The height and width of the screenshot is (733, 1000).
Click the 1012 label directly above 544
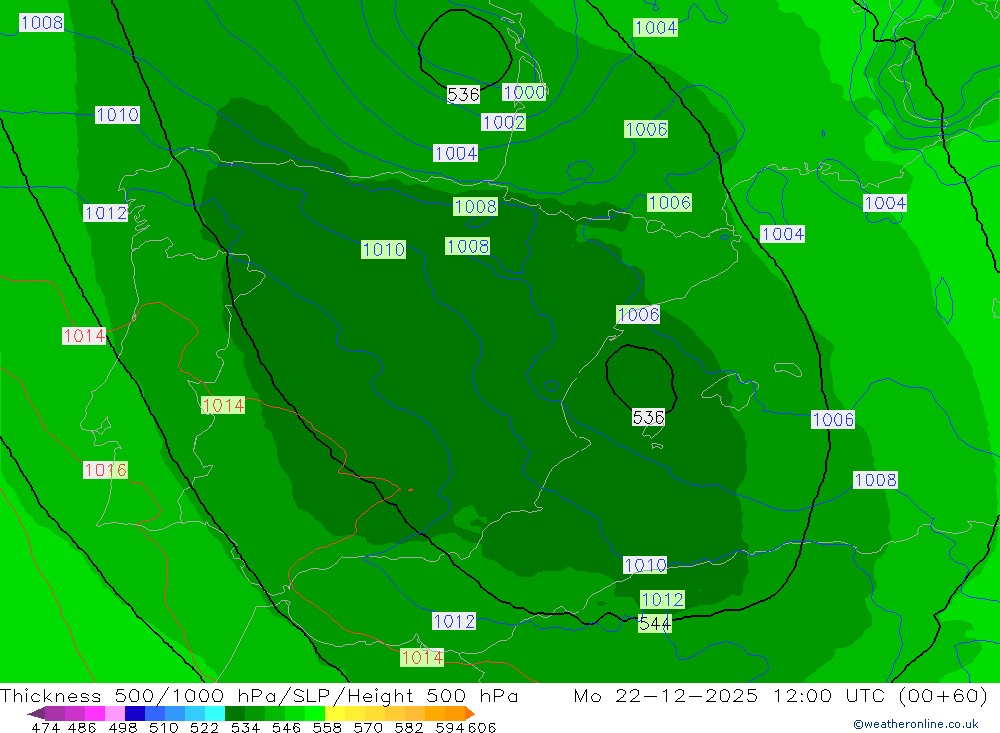pyautogui.click(x=662, y=600)
